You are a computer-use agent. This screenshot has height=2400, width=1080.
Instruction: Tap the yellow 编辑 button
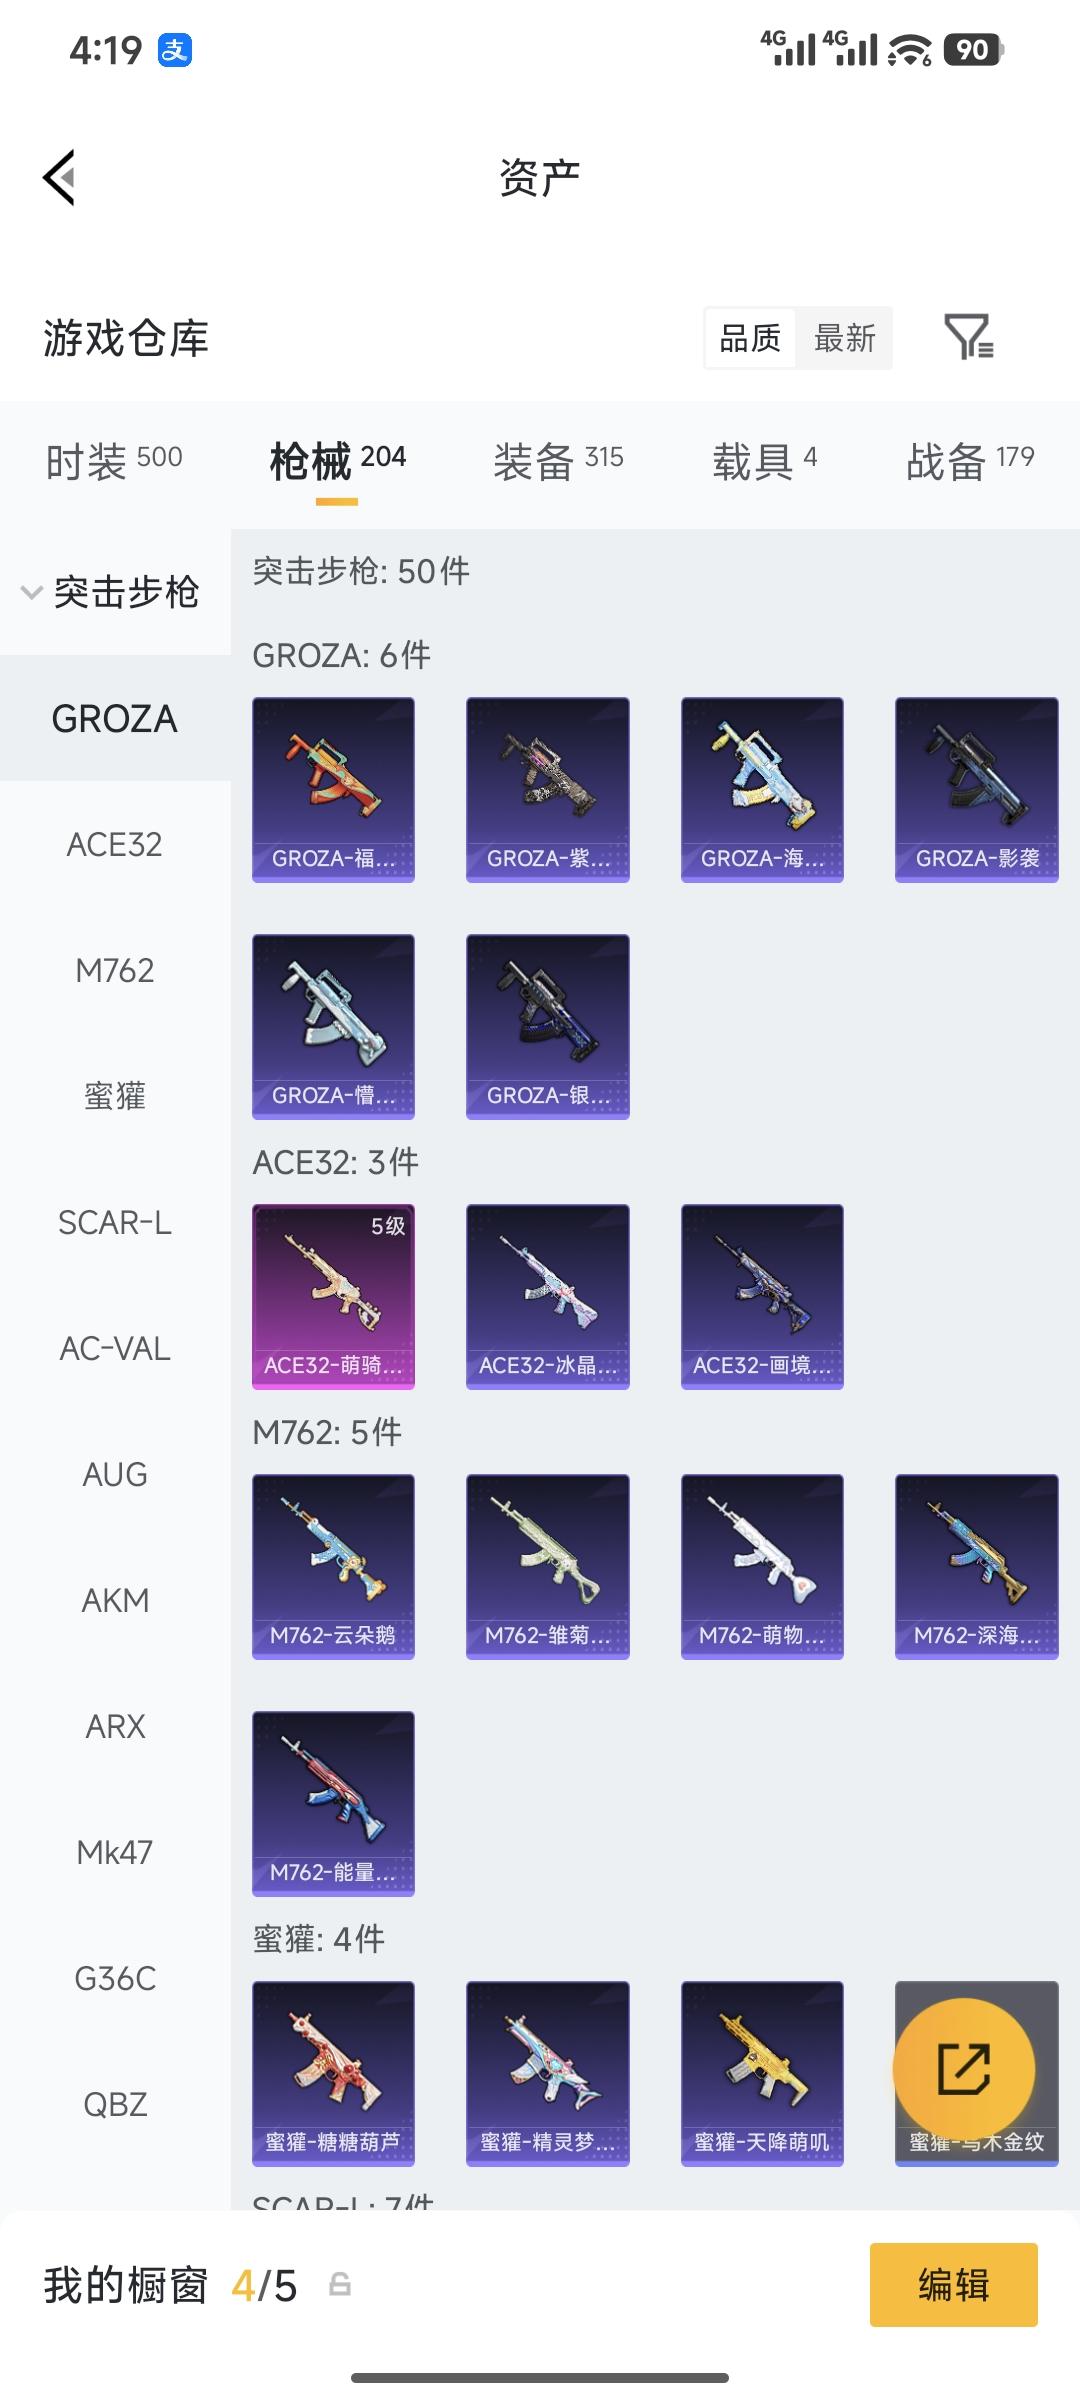pos(953,2285)
